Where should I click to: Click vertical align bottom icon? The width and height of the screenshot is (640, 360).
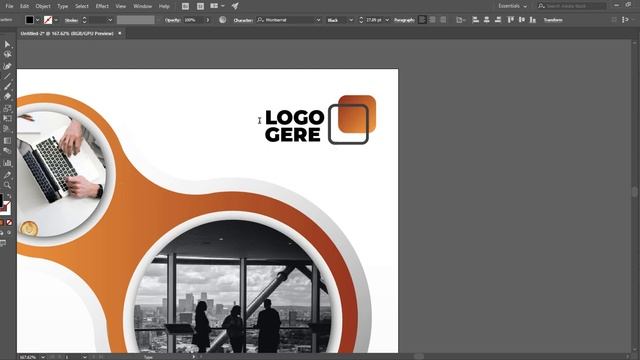[x=533, y=20]
